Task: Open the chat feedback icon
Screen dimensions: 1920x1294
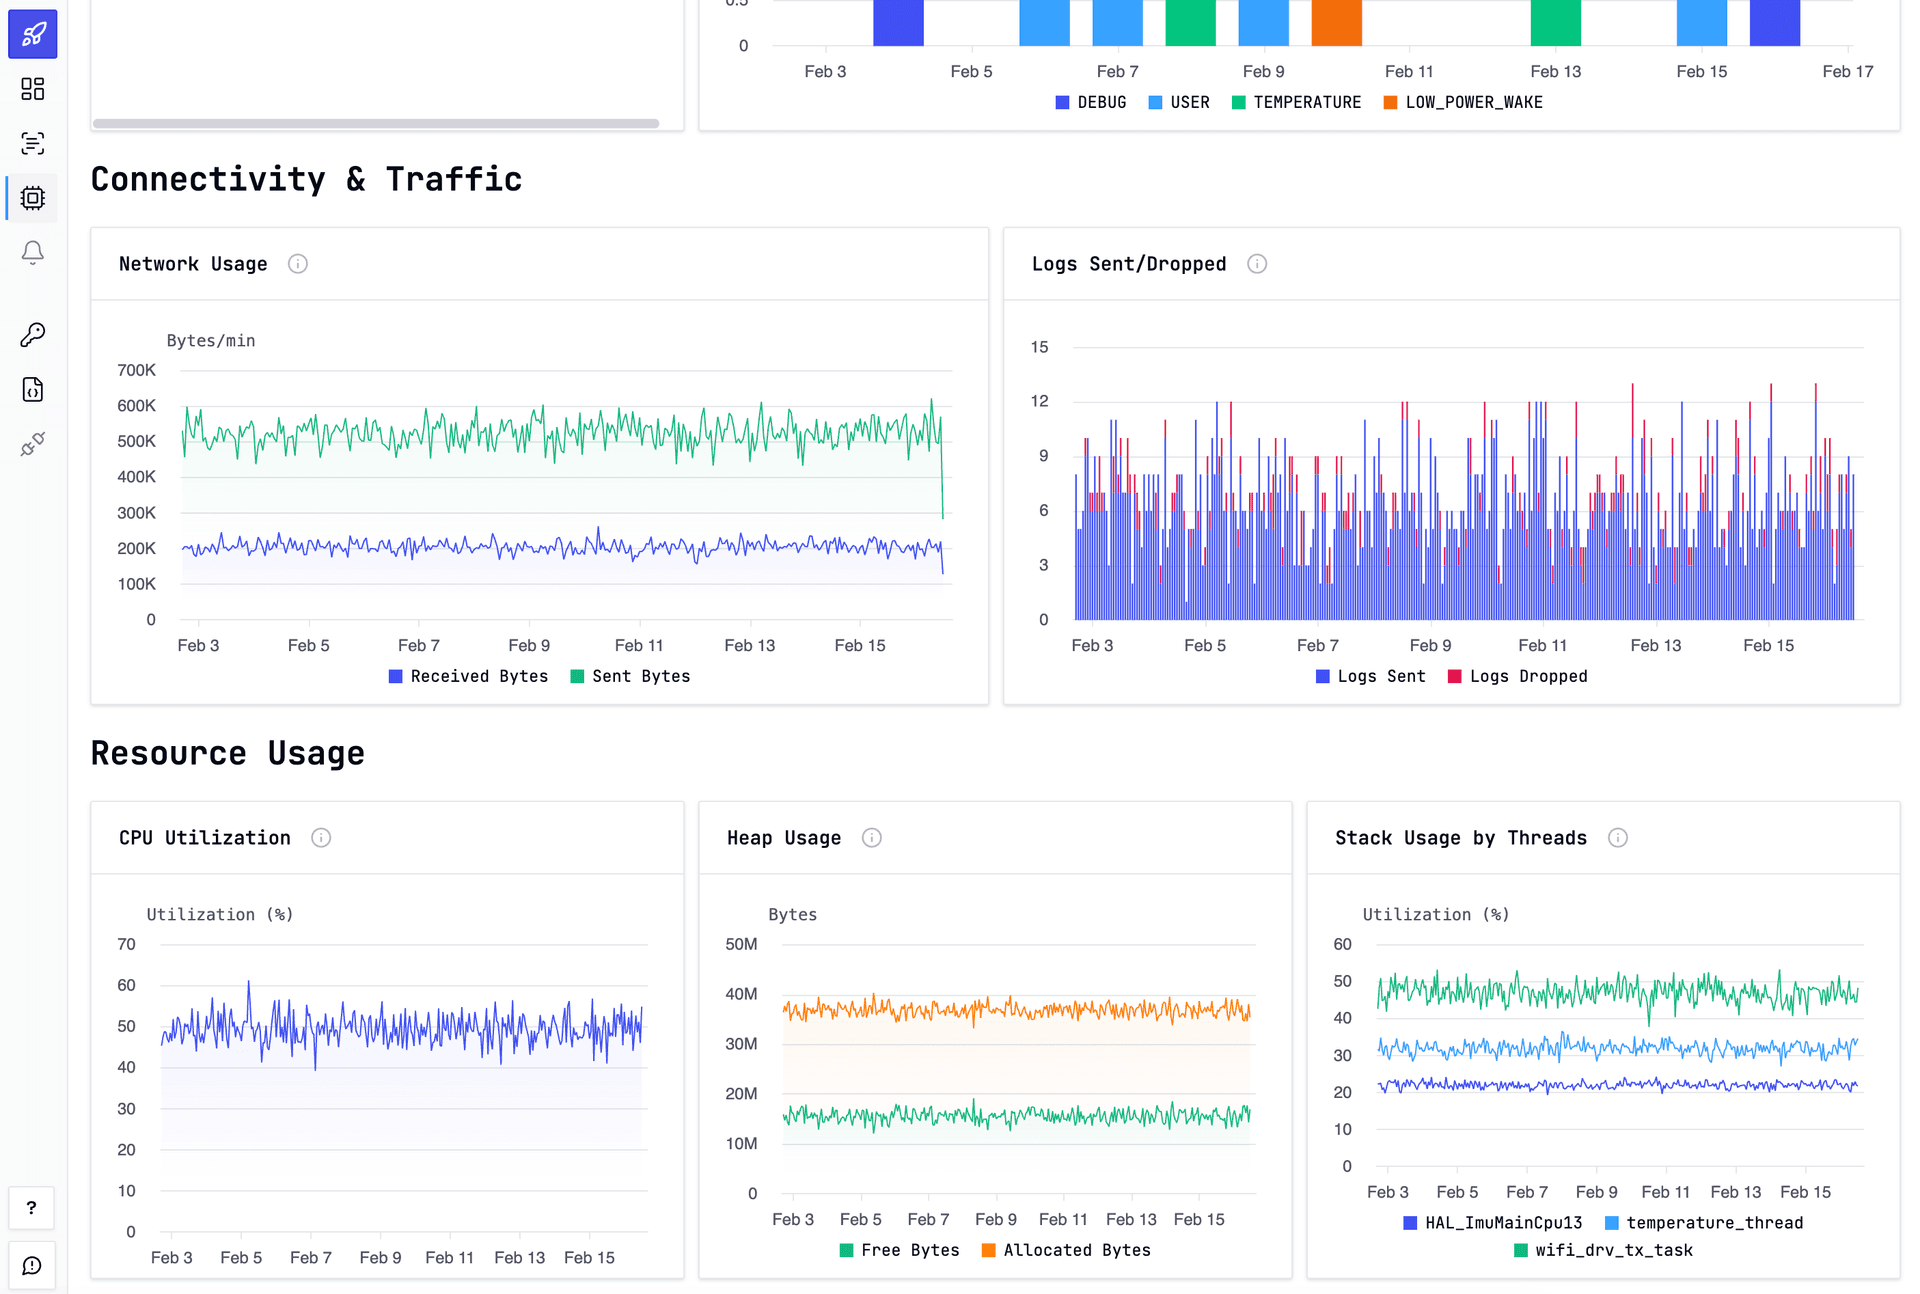Action: [32, 1266]
